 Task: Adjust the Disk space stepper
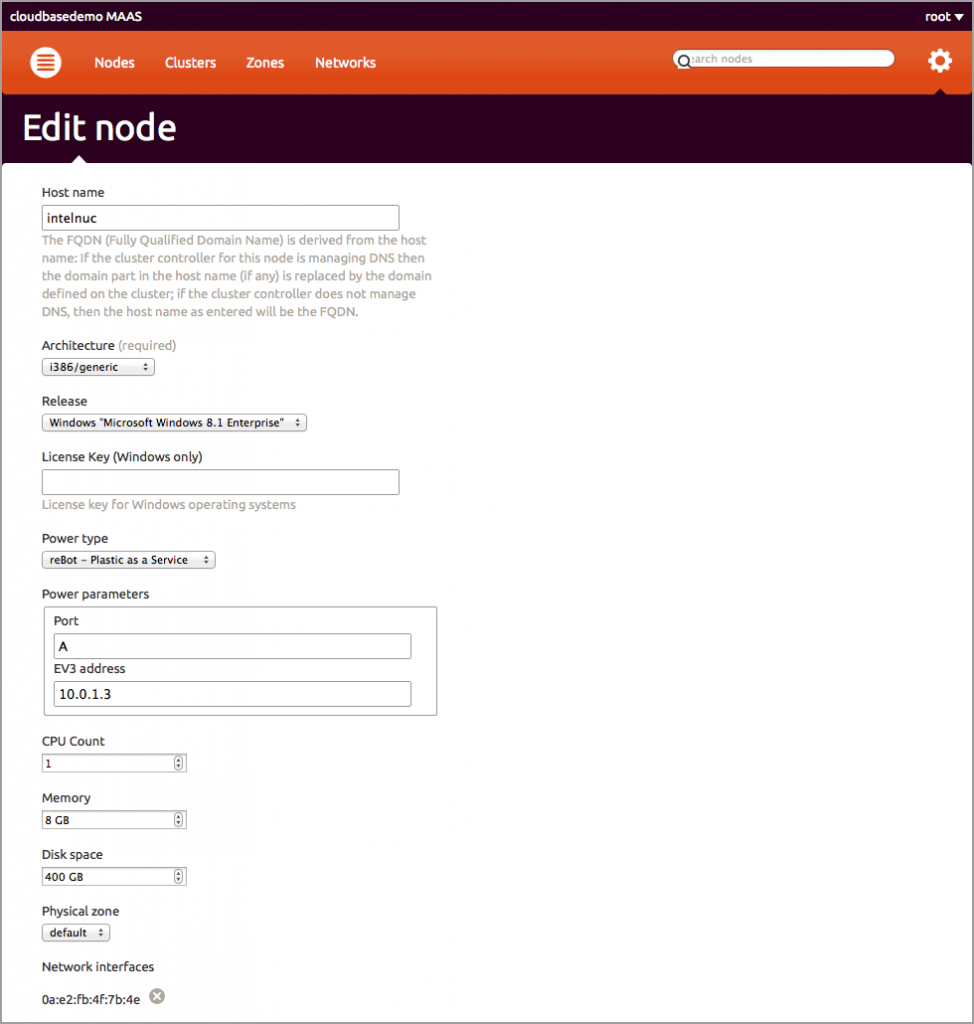179,877
